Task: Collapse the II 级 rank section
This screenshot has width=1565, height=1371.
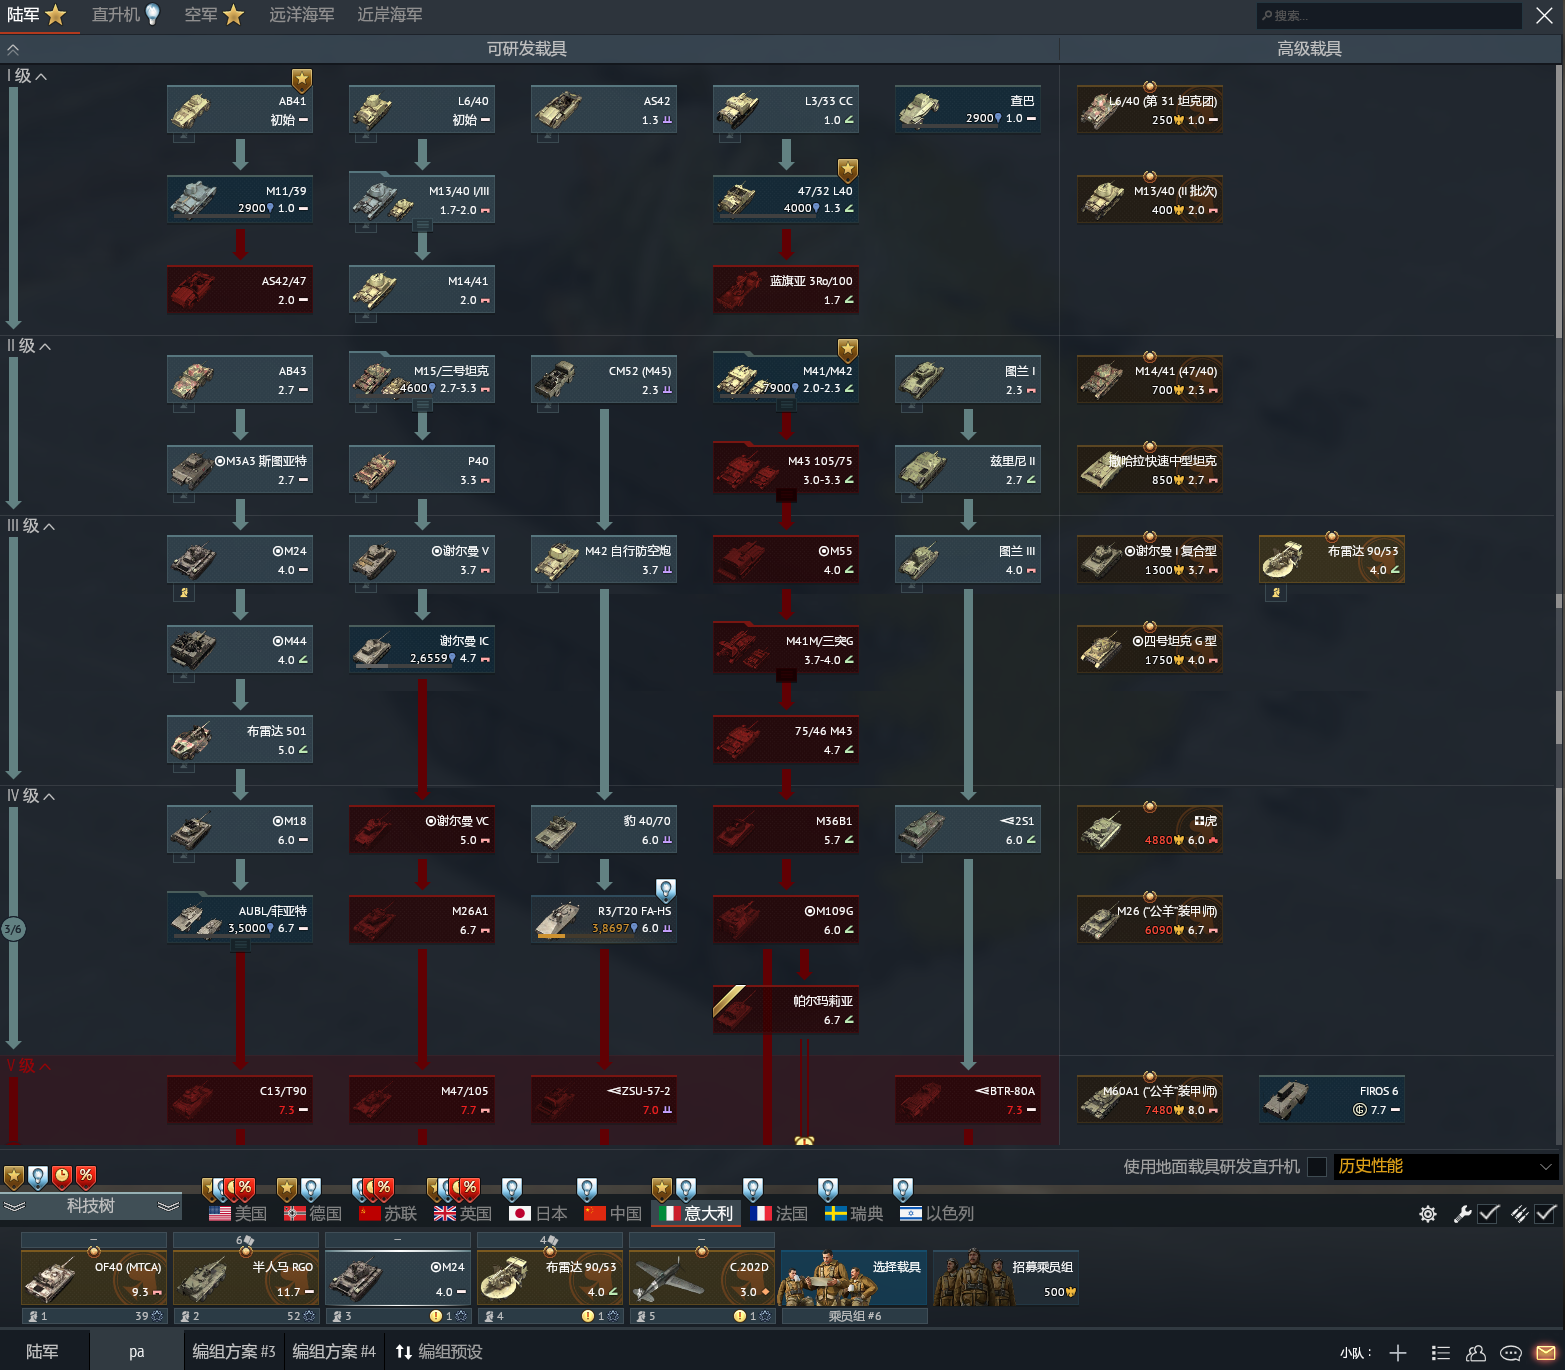Action: [x=29, y=346]
